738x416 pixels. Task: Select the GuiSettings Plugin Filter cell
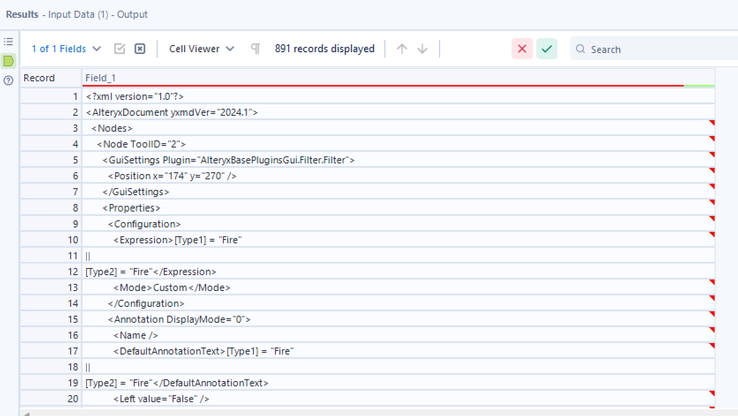[398, 160]
